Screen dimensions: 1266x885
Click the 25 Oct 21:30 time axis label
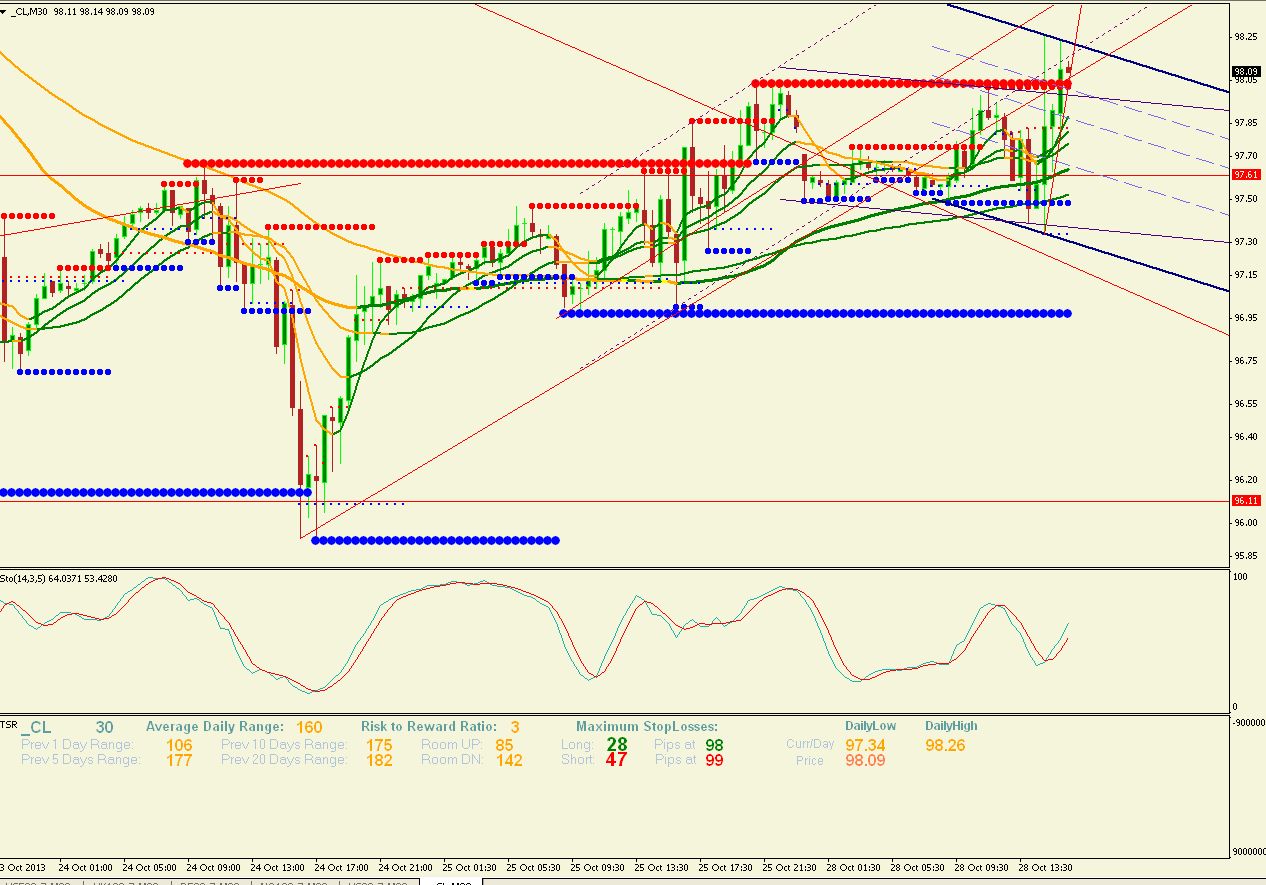click(x=788, y=867)
